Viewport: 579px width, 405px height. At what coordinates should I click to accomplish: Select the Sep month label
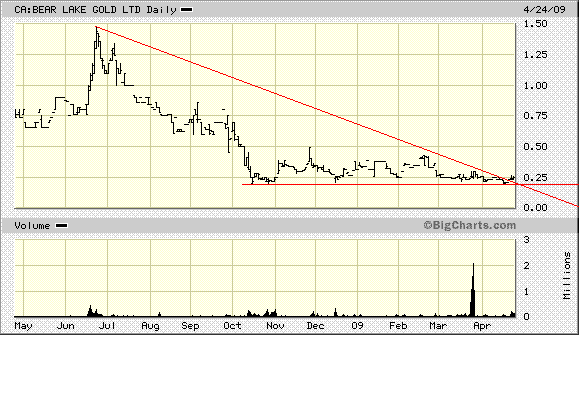(190, 326)
